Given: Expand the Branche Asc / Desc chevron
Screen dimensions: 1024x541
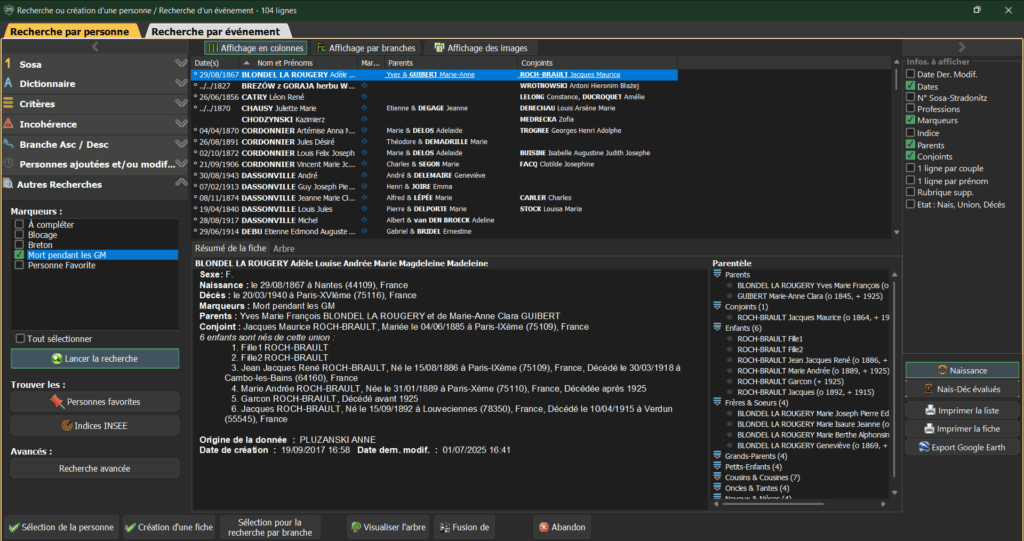Looking at the screenshot, I should pos(181,144).
